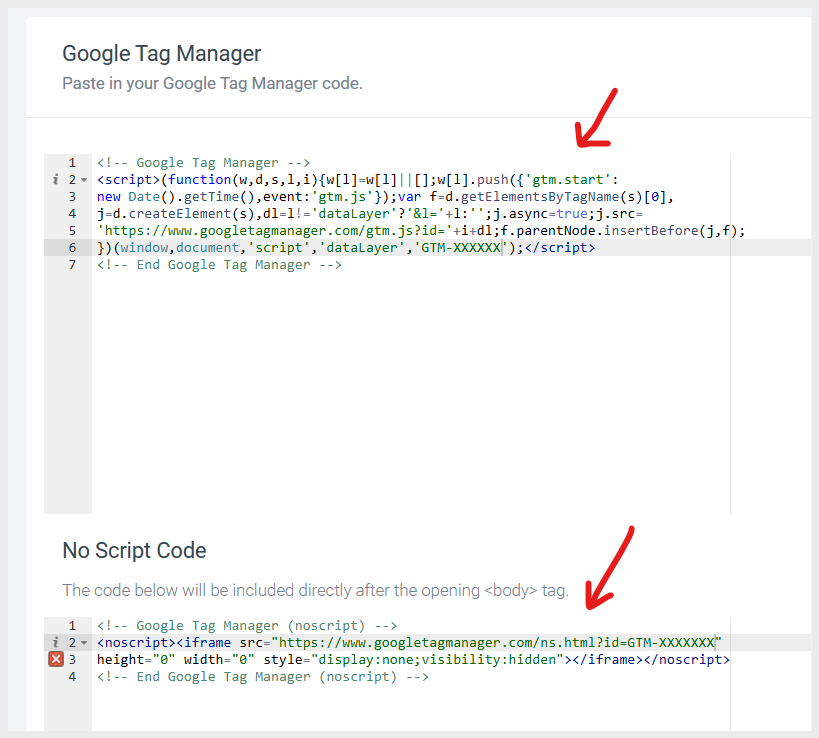Screen dimensions: 819x738
Task: Click line number 7 in top editor gutter
Action: tap(73, 265)
